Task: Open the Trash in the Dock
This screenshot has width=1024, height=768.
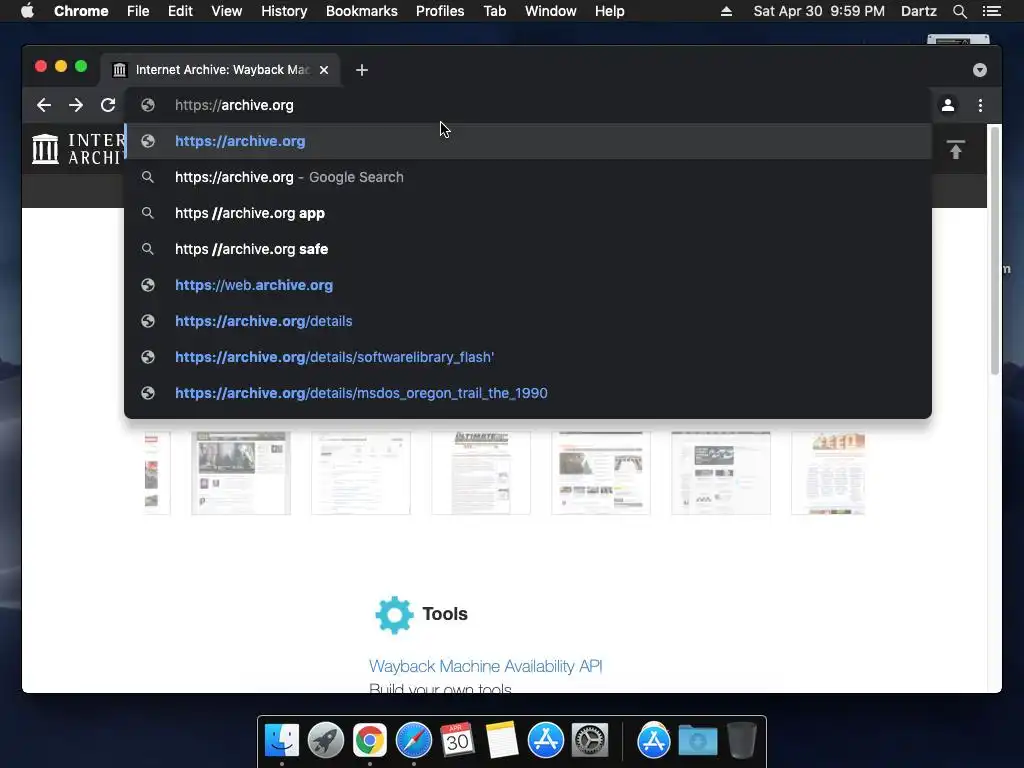Action: (x=741, y=741)
